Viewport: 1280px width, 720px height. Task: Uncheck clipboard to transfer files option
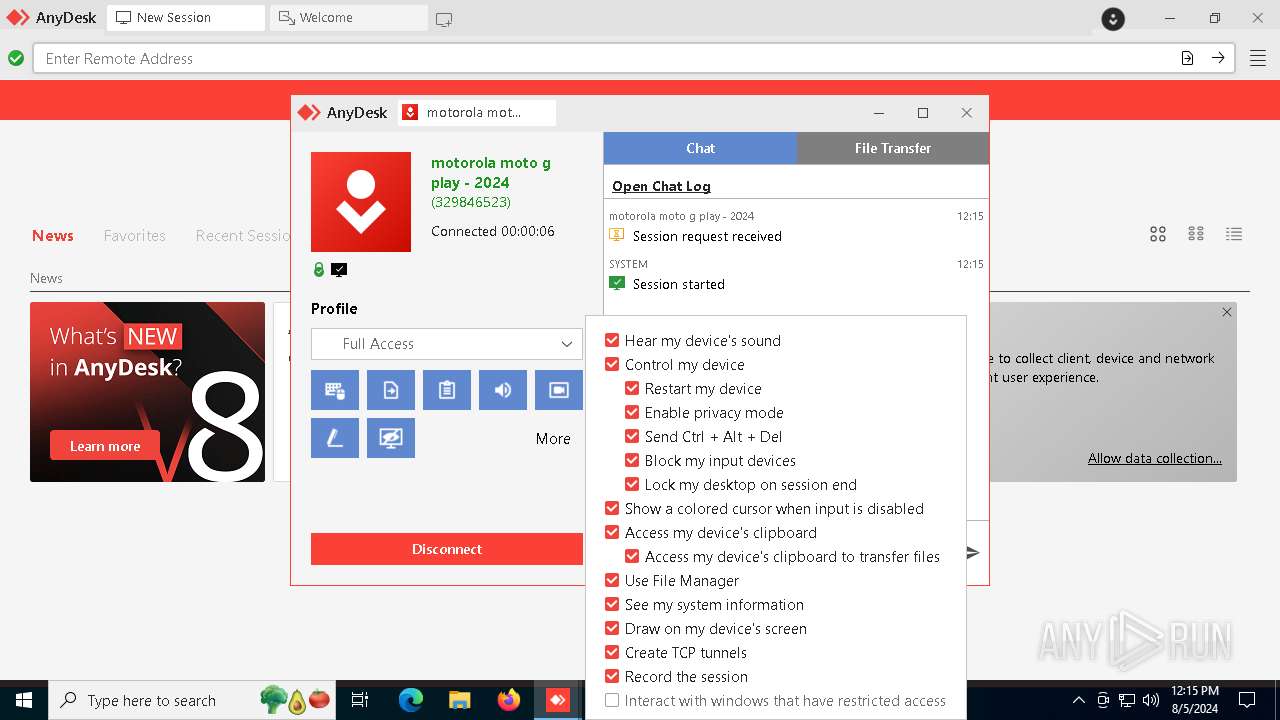(x=632, y=556)
